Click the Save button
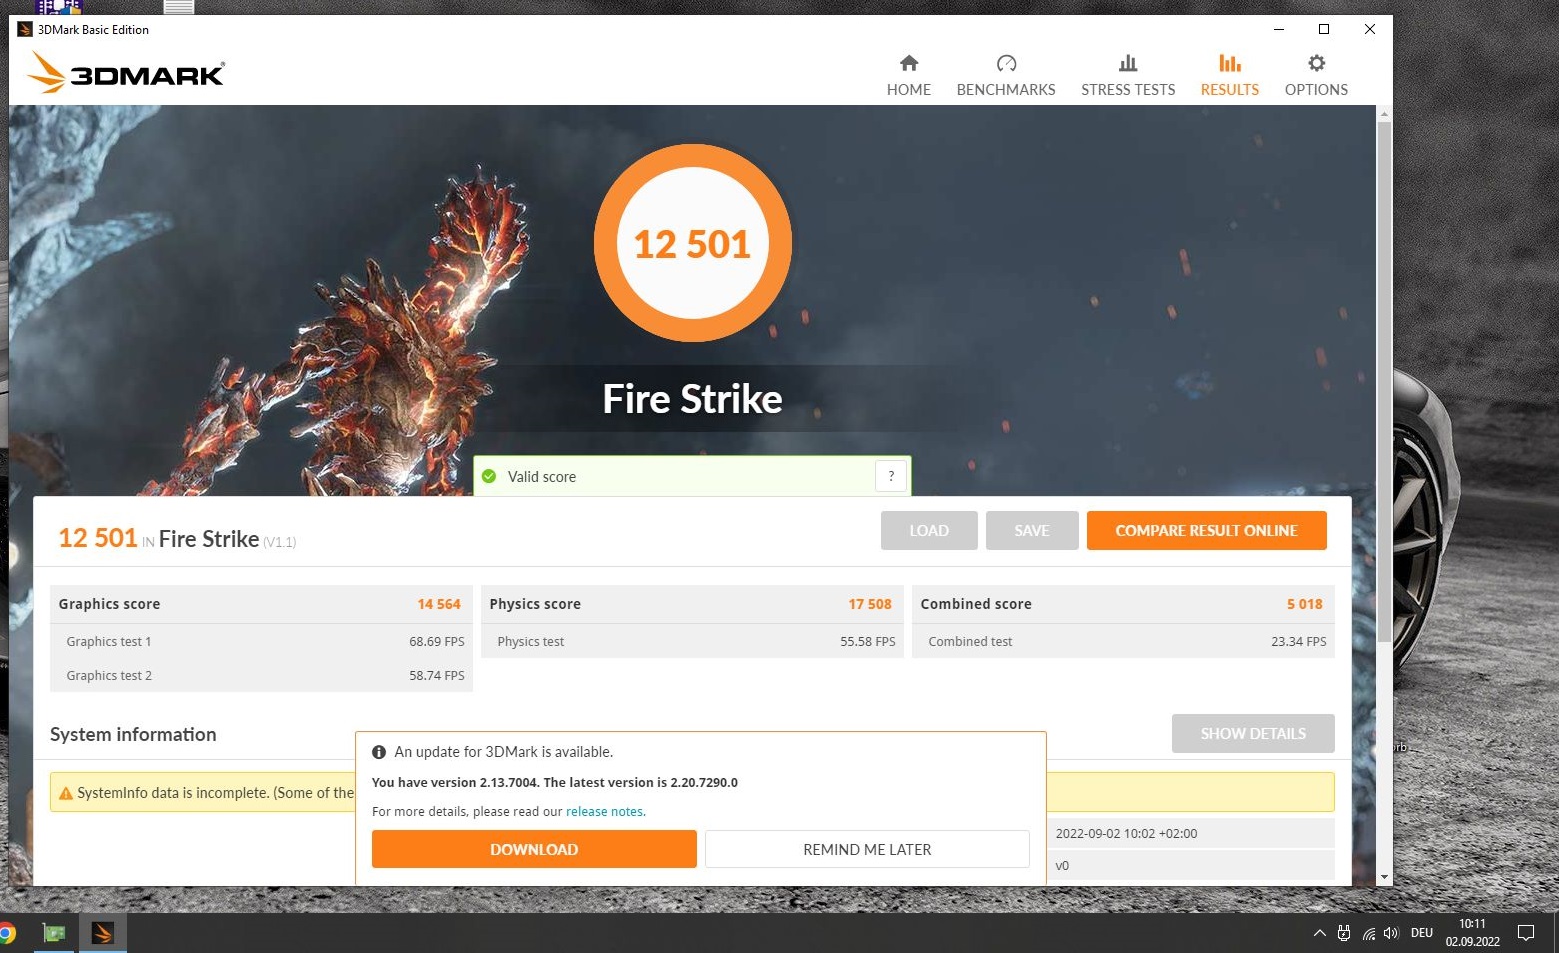This screenshot has height=953, width=1559. 1032,530
